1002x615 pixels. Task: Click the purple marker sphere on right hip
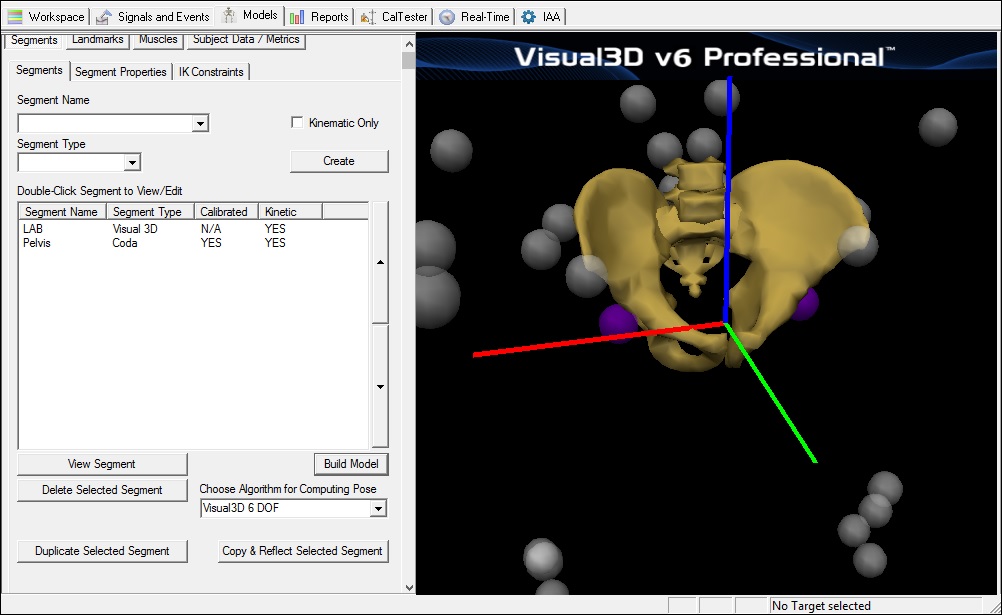coord(805,305)
